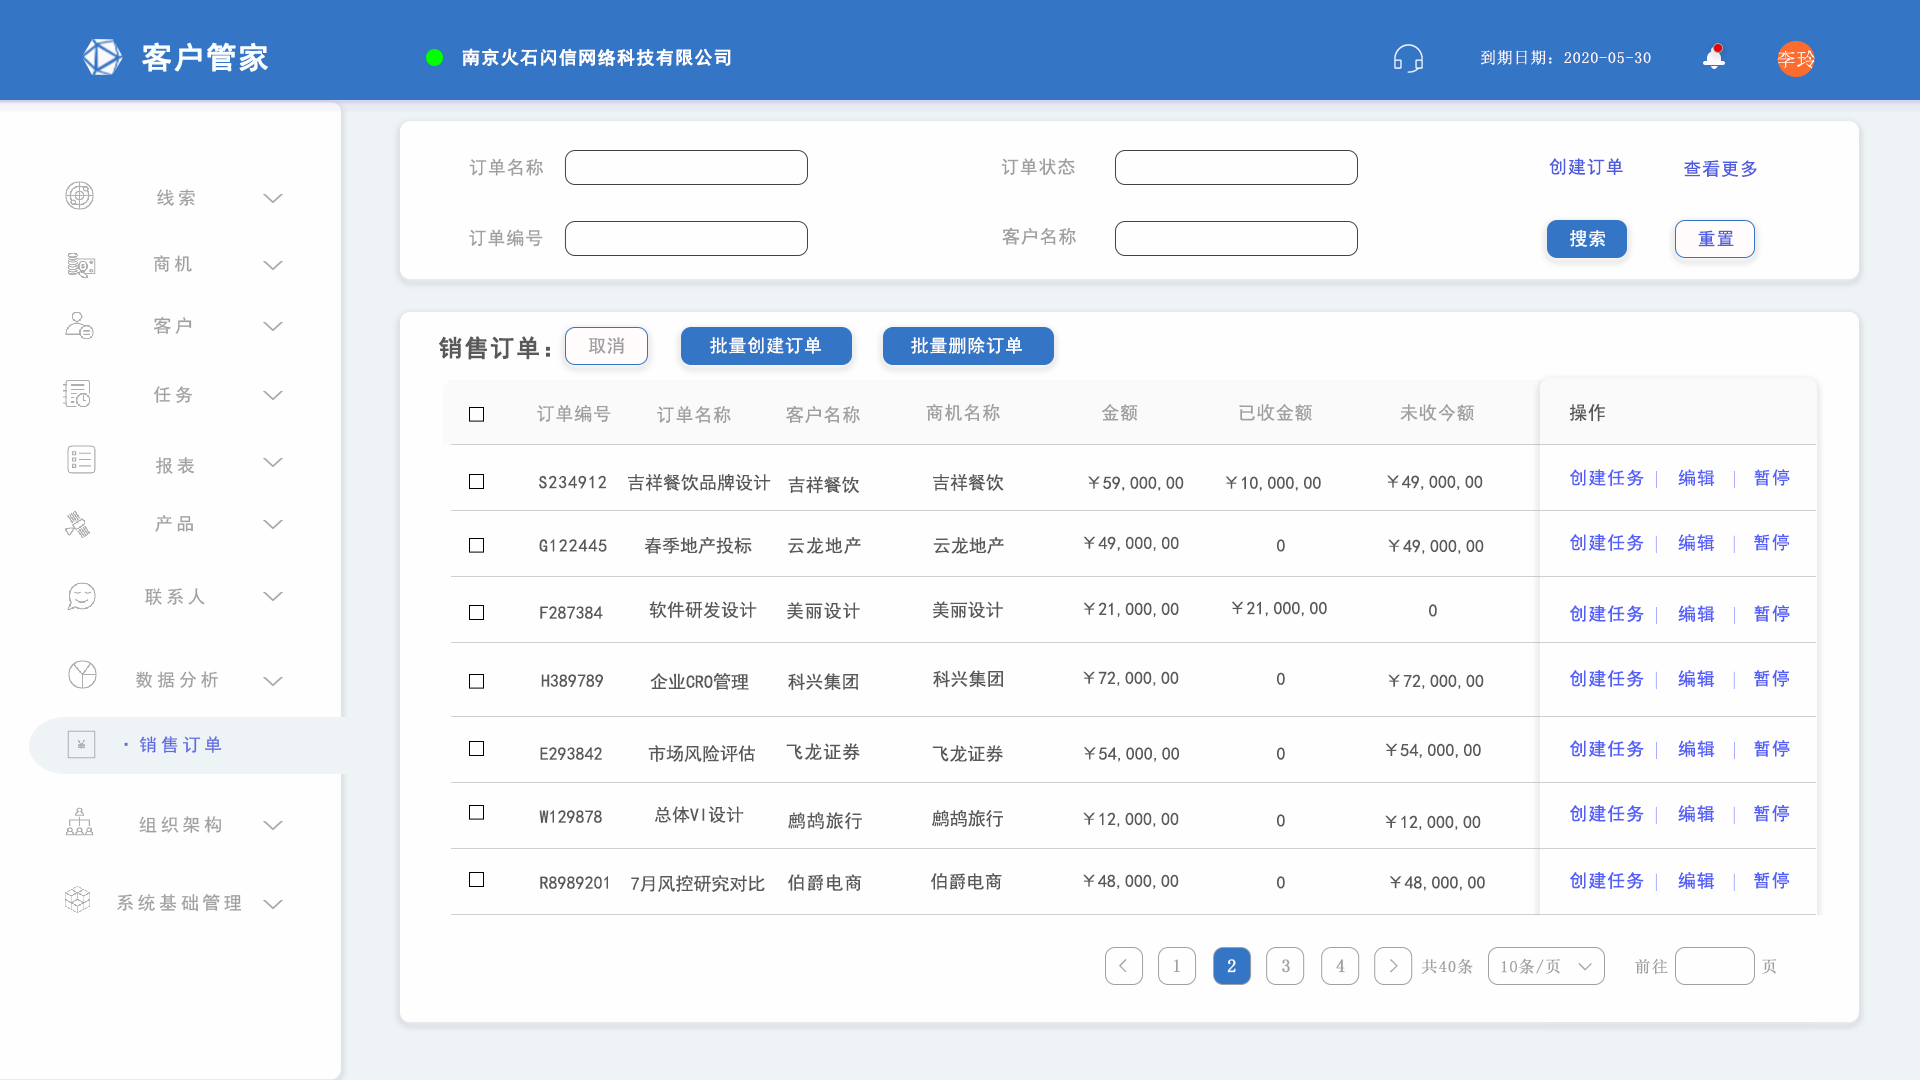Image resolution: width=1920 pixels, height=1080 pixels.
Task: Click the 报表 list icon
Action: coord(81,460)
